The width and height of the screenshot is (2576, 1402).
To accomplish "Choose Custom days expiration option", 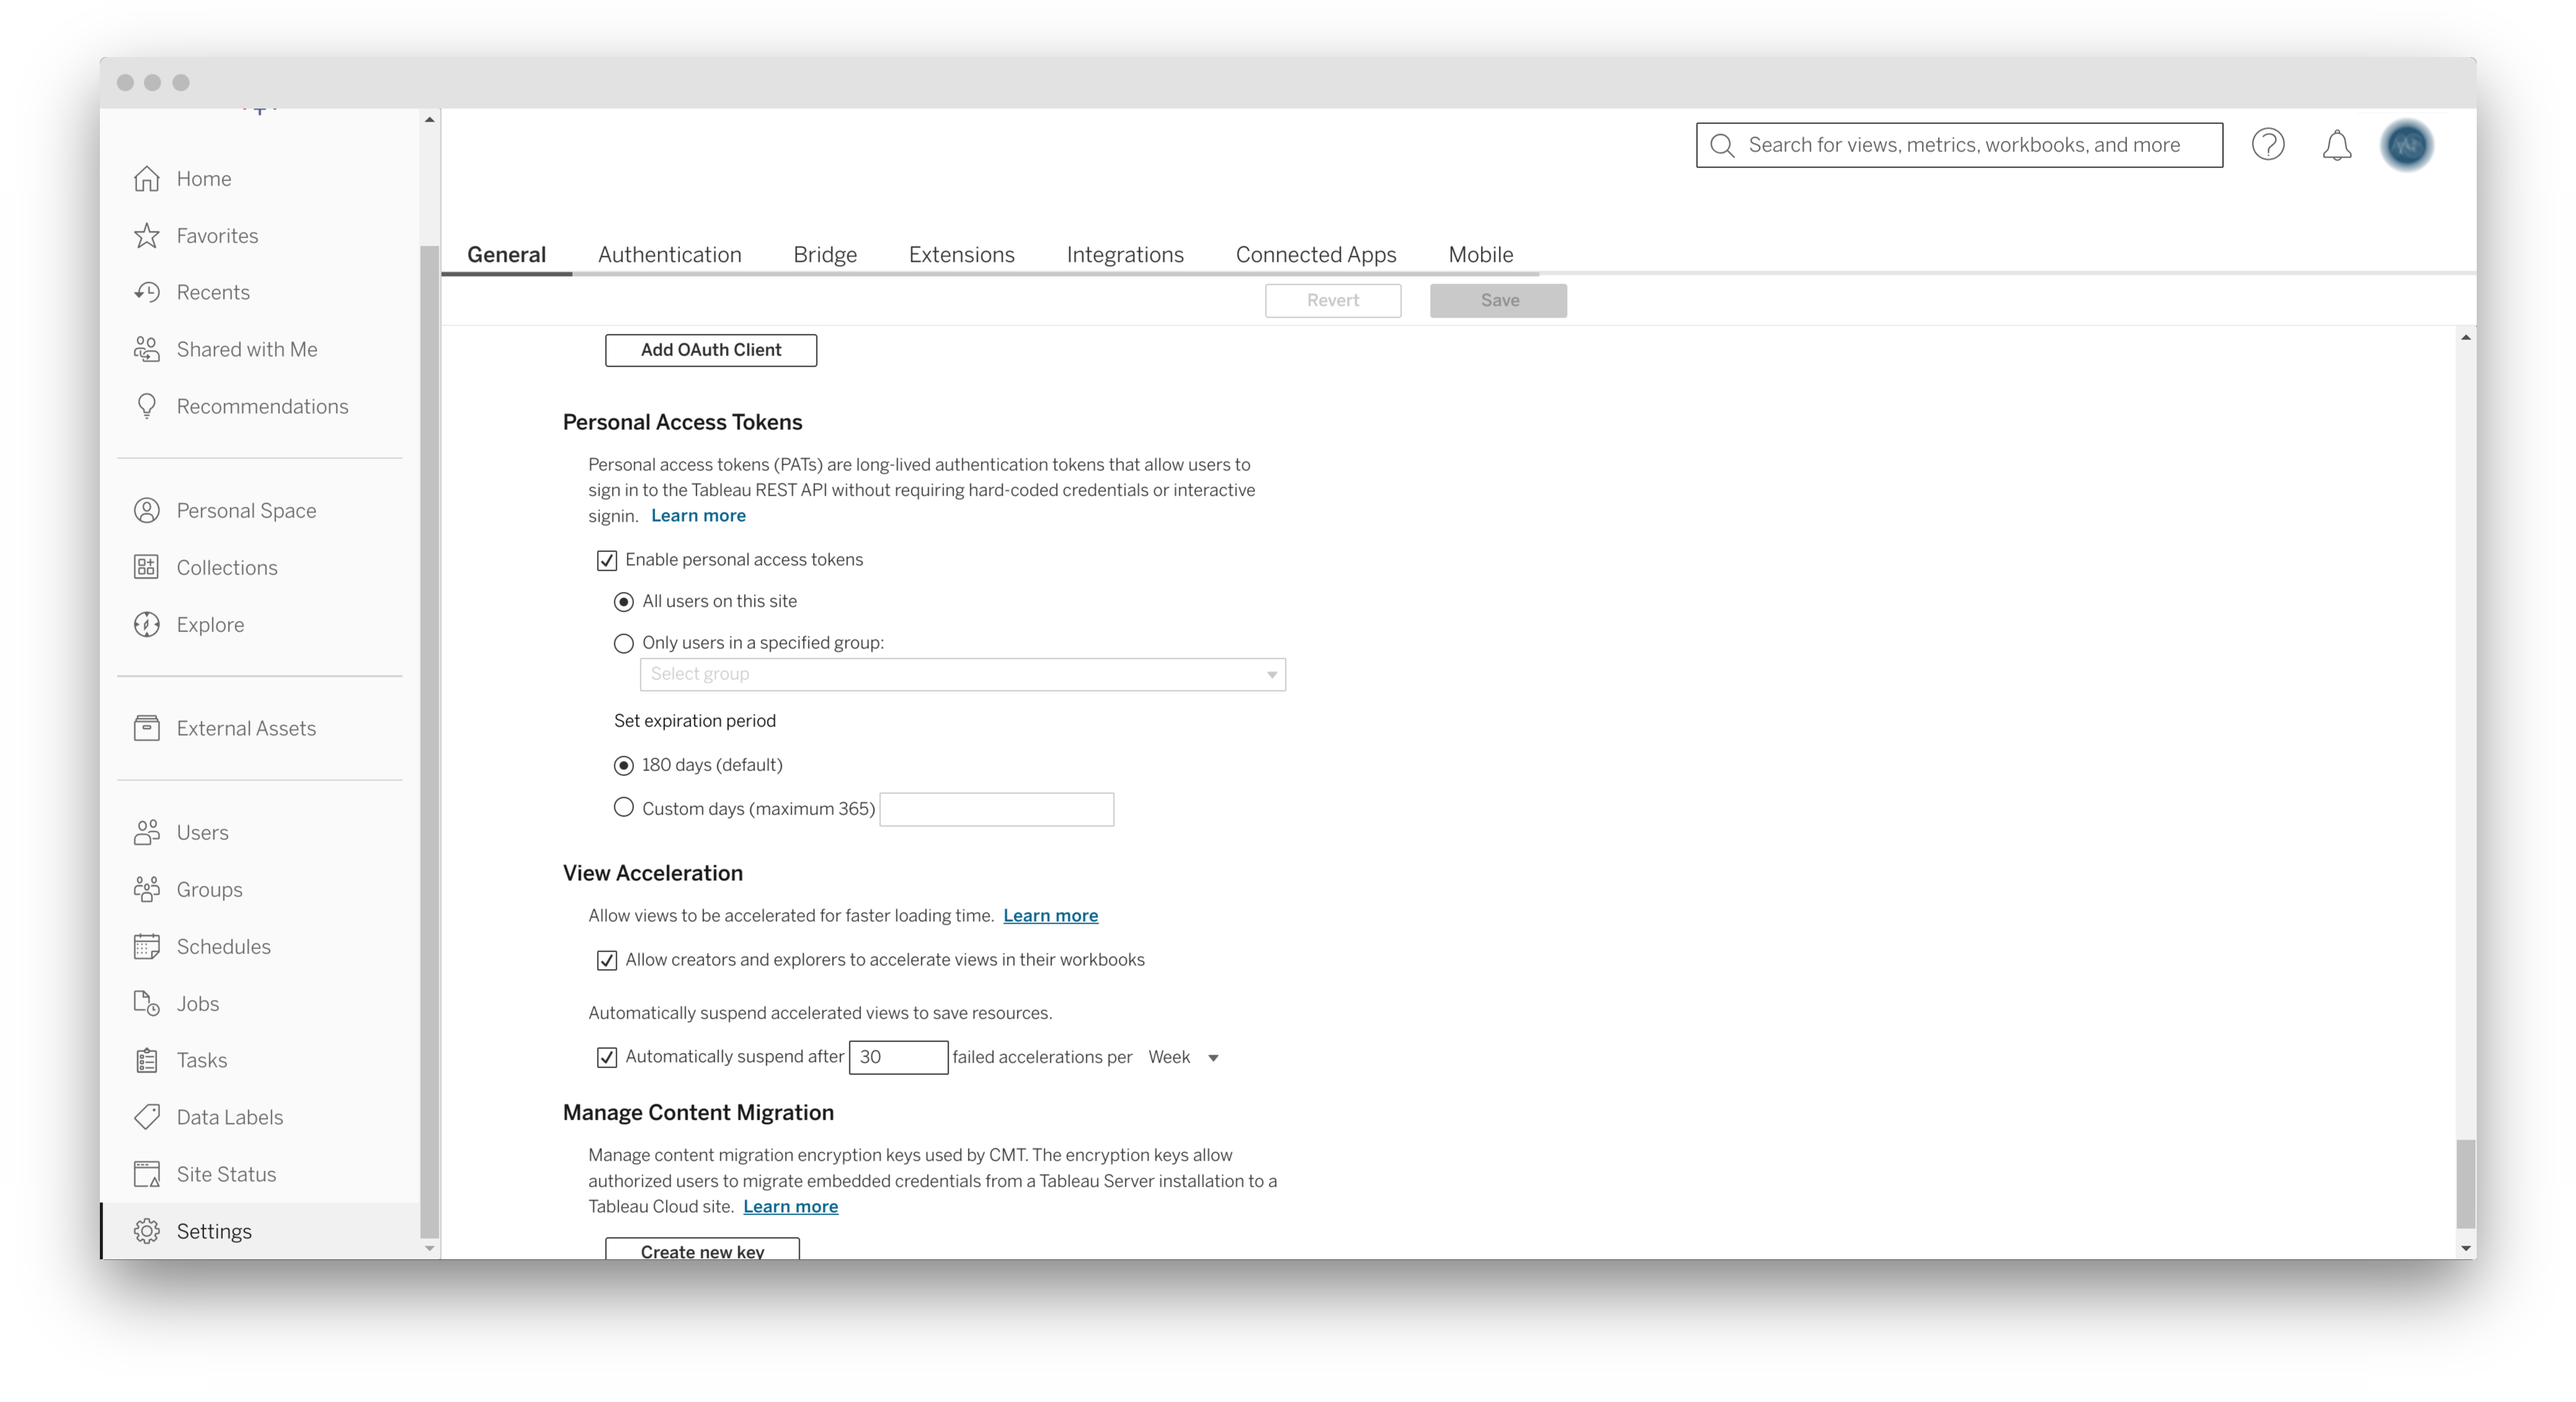I will point(624,808).
